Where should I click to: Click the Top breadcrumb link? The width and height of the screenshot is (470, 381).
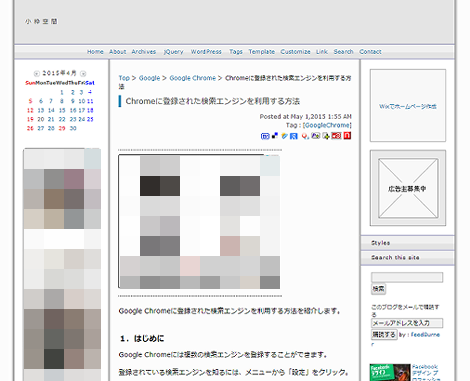[x=124, y=78]
